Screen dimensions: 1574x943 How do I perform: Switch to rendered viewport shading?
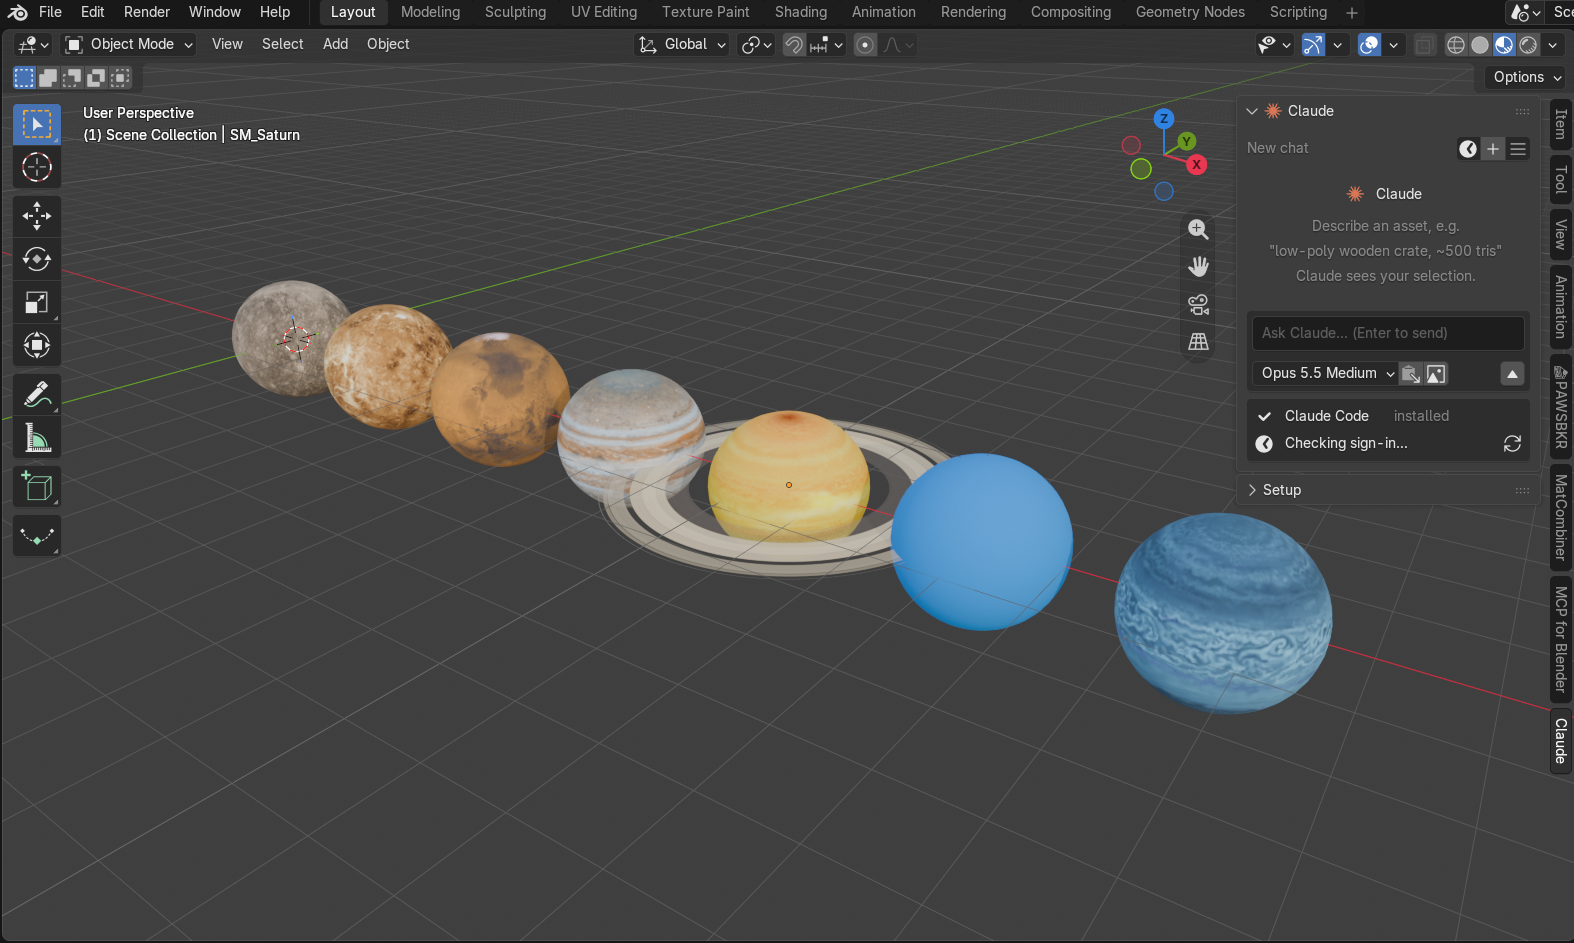(x=1528, y=44)
